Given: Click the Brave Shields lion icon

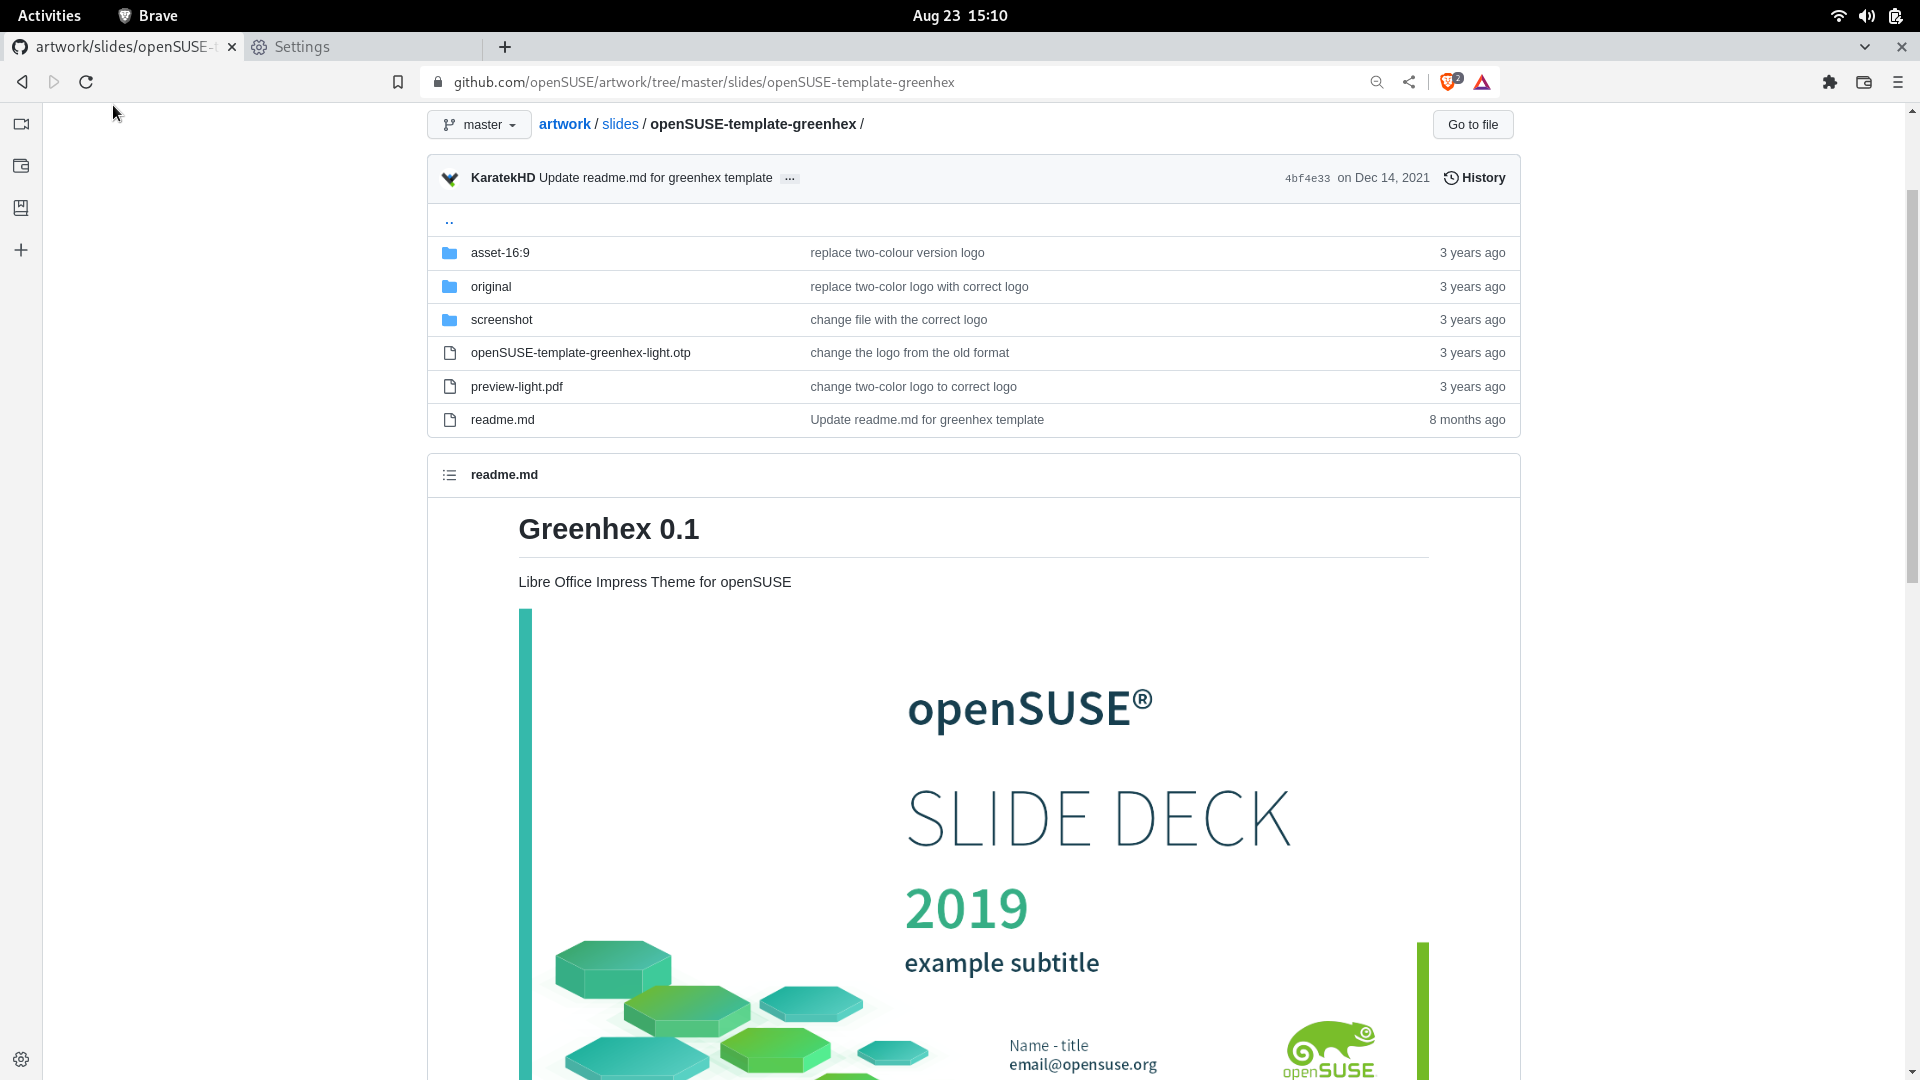Looking at the screenshot, I should tap(1448, 82).
